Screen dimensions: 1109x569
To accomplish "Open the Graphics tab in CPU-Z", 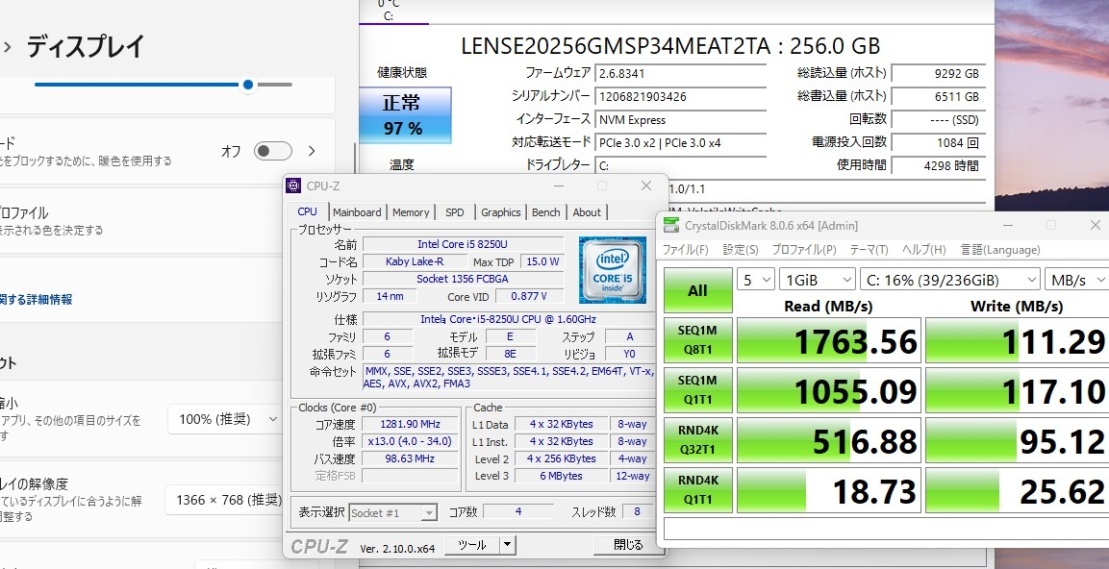I will point(501,212).
